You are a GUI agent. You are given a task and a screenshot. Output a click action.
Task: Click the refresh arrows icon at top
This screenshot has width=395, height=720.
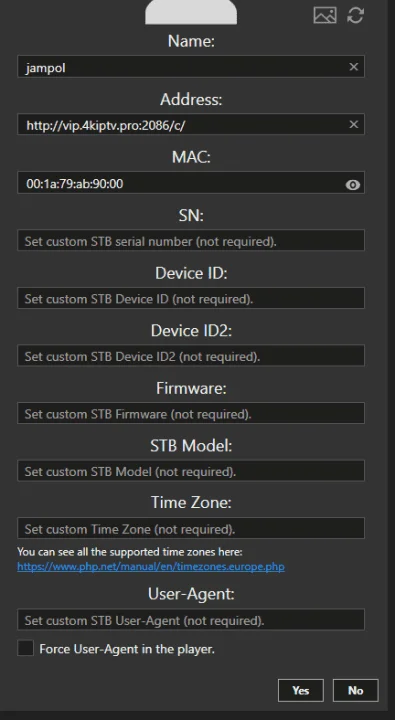click(x=356, y=15)
